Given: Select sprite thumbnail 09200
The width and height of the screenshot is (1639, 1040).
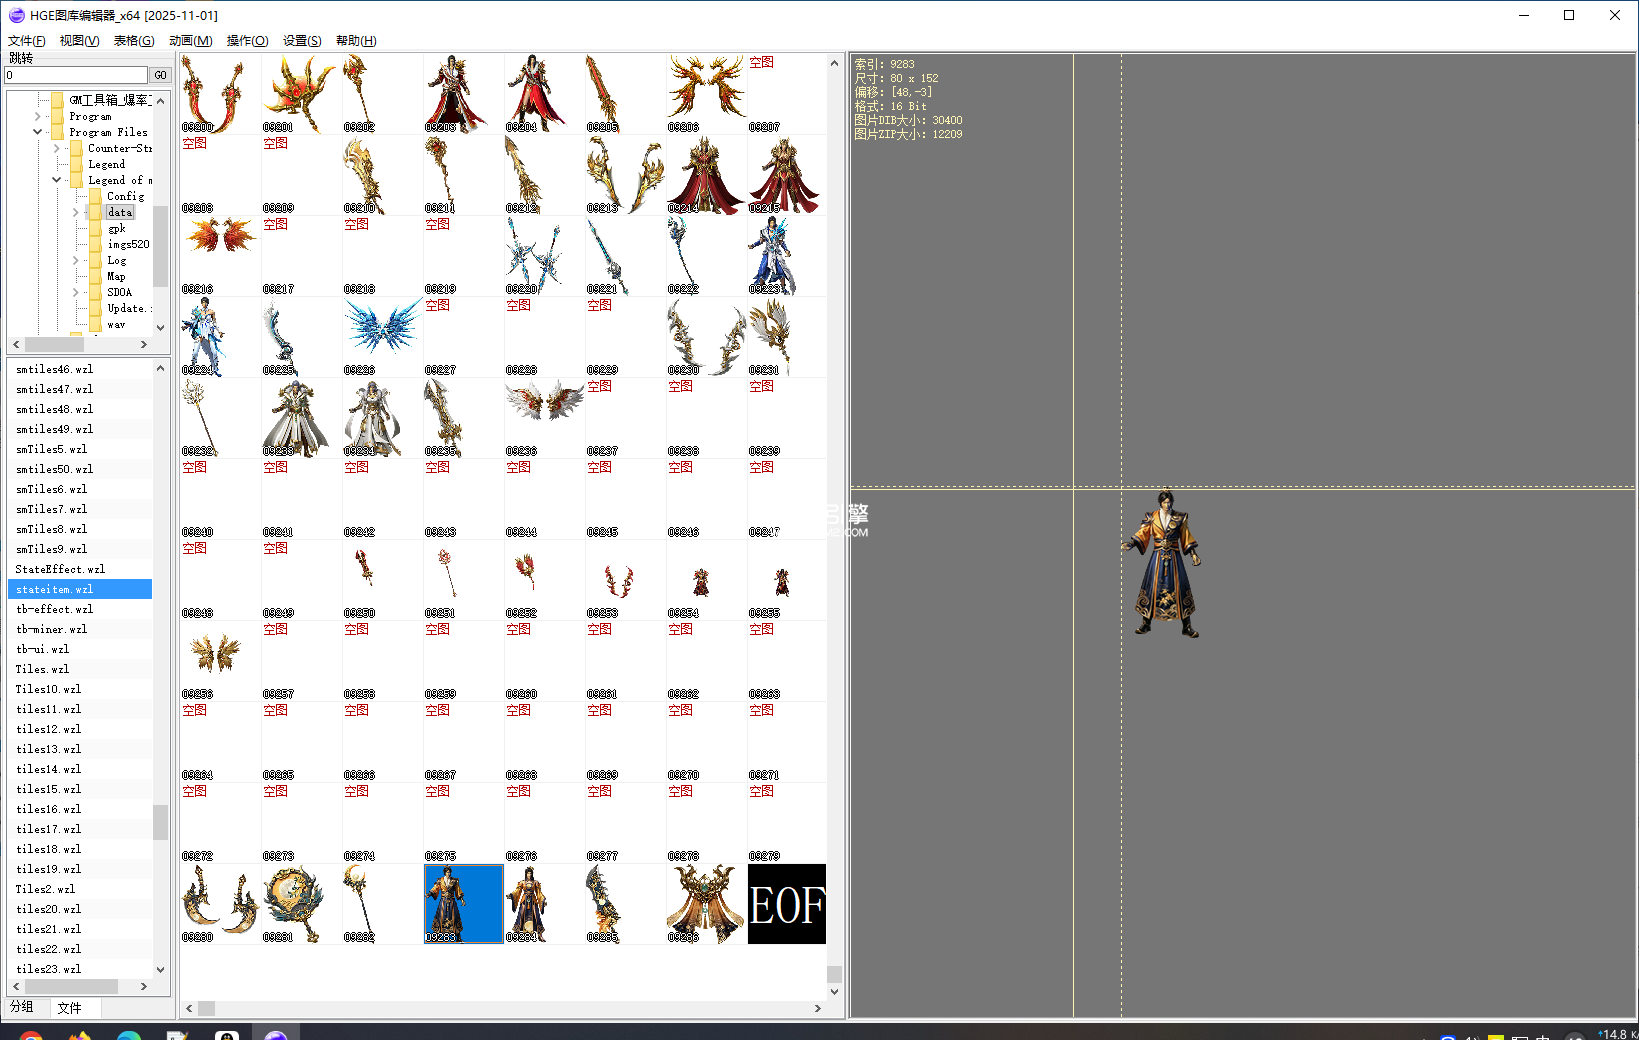Looking at the screenshot, I should (x=220, y=94).
